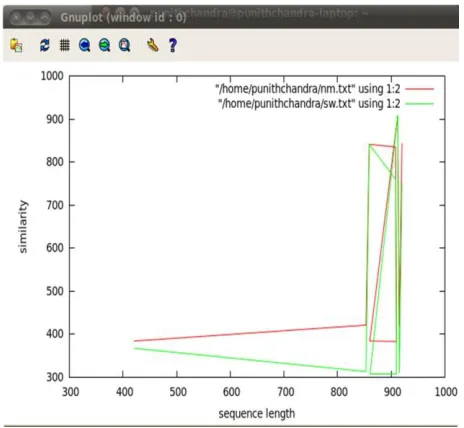This screenshot has height=428, width=464.
Task: Click the window close button in title bar
Action: tap(16, 17)
